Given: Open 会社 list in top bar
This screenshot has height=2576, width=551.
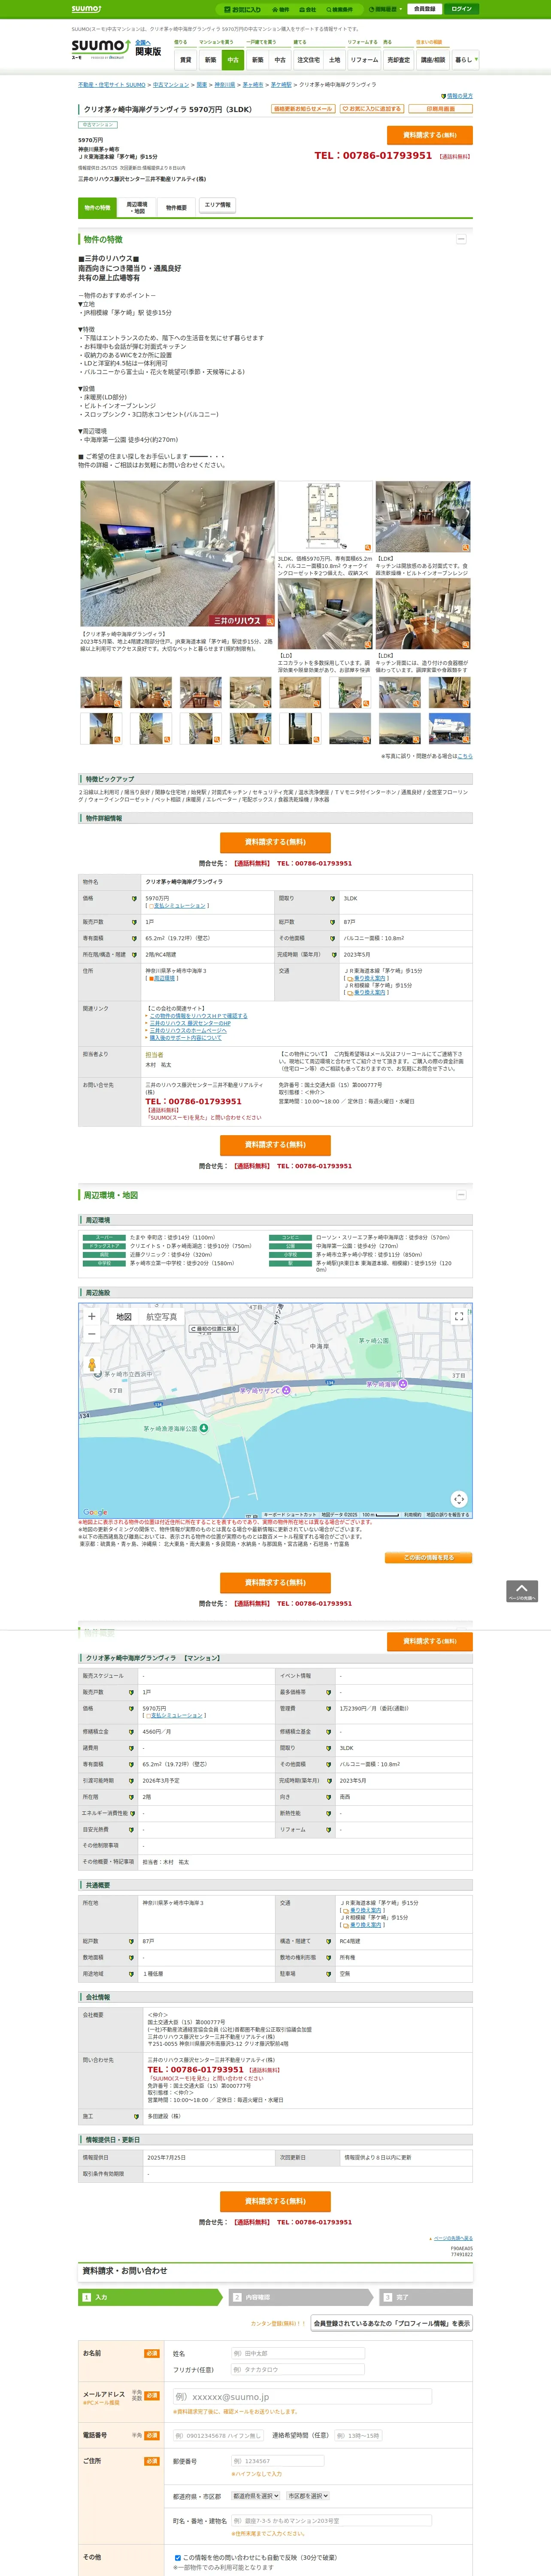Looking at the screenshot, I should pos(309,9).
